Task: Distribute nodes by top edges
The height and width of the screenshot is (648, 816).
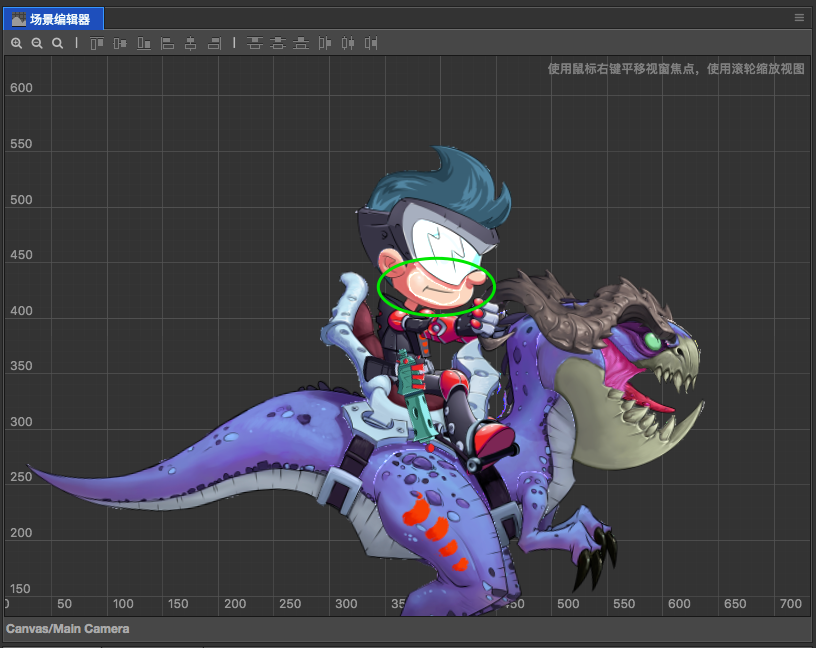Action: 254,43
